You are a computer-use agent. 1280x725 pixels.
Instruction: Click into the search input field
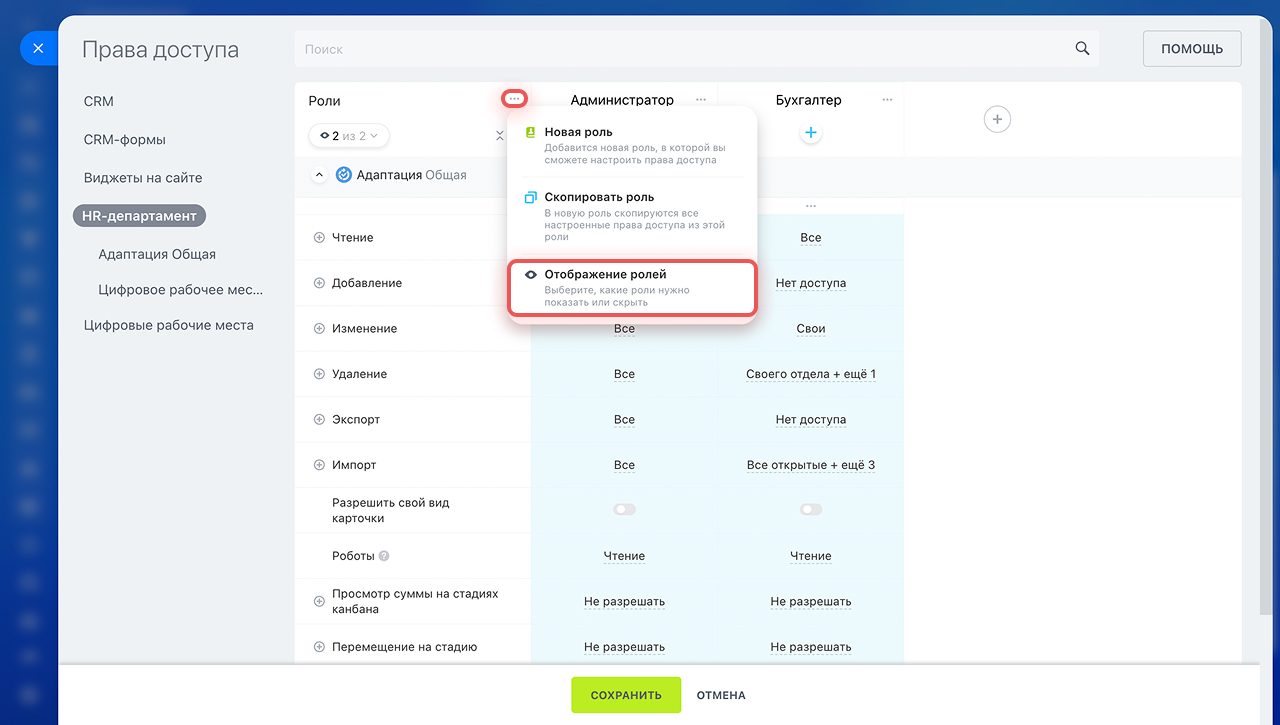click(680, 49)
